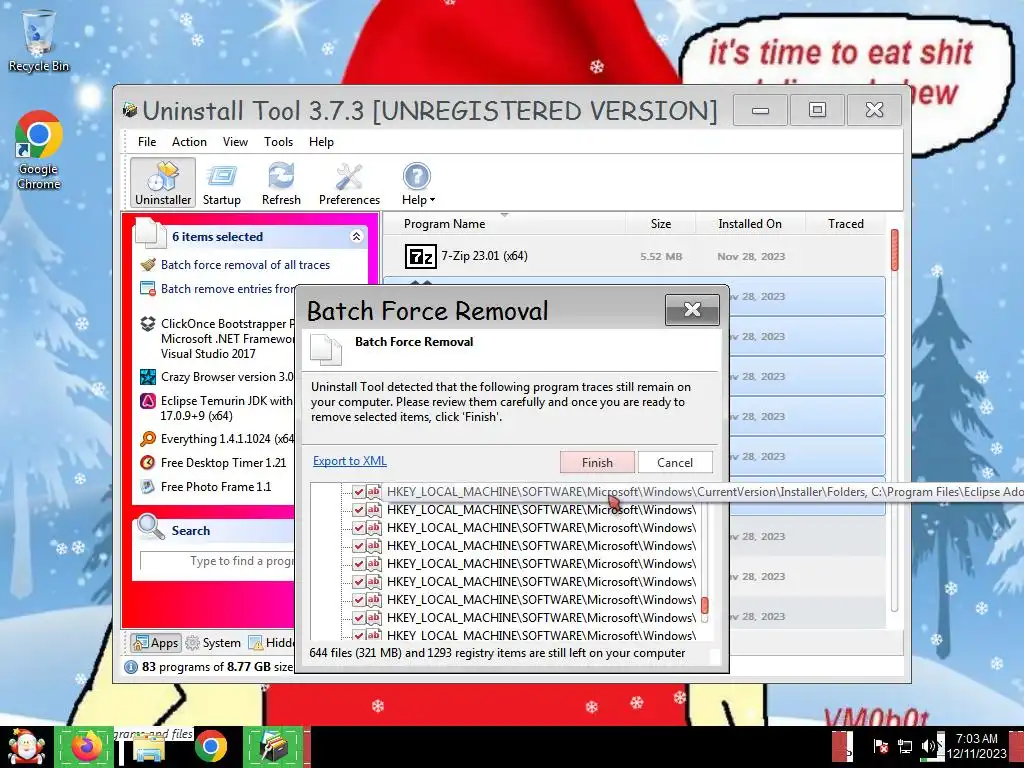Toggle the checkbox on the bottom cut-off registry row

click(x=359, y=635)
